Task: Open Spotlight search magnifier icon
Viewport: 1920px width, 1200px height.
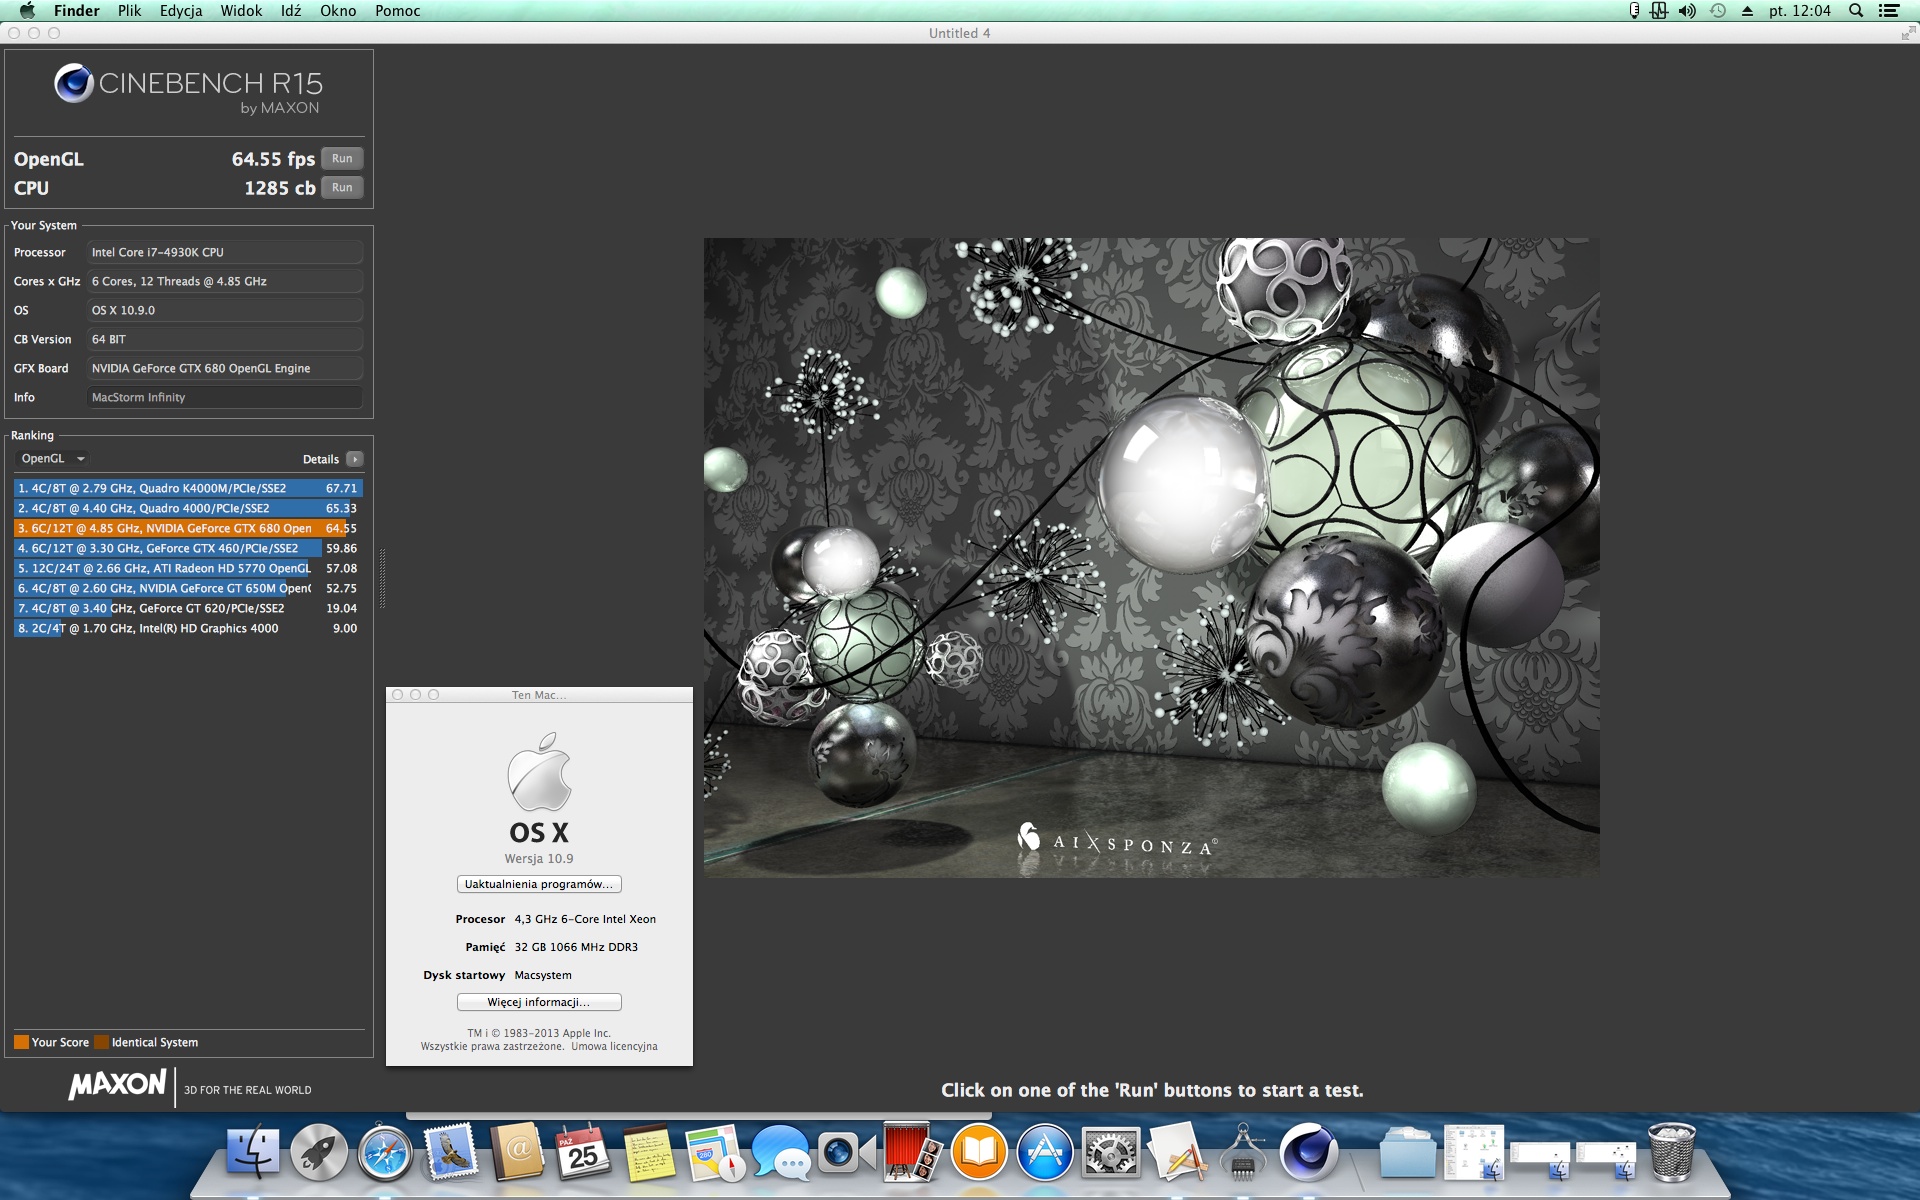Action: tap(1856, 11)
